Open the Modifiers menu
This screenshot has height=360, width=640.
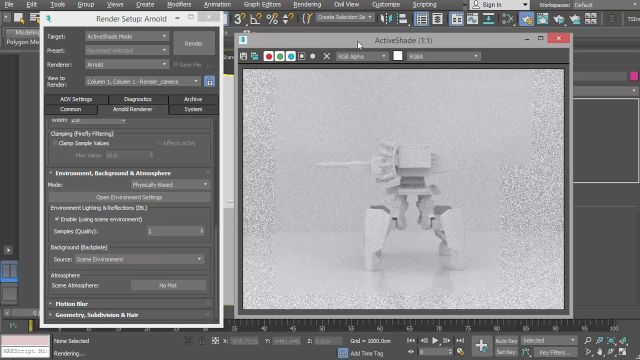(x=179, y=4)
